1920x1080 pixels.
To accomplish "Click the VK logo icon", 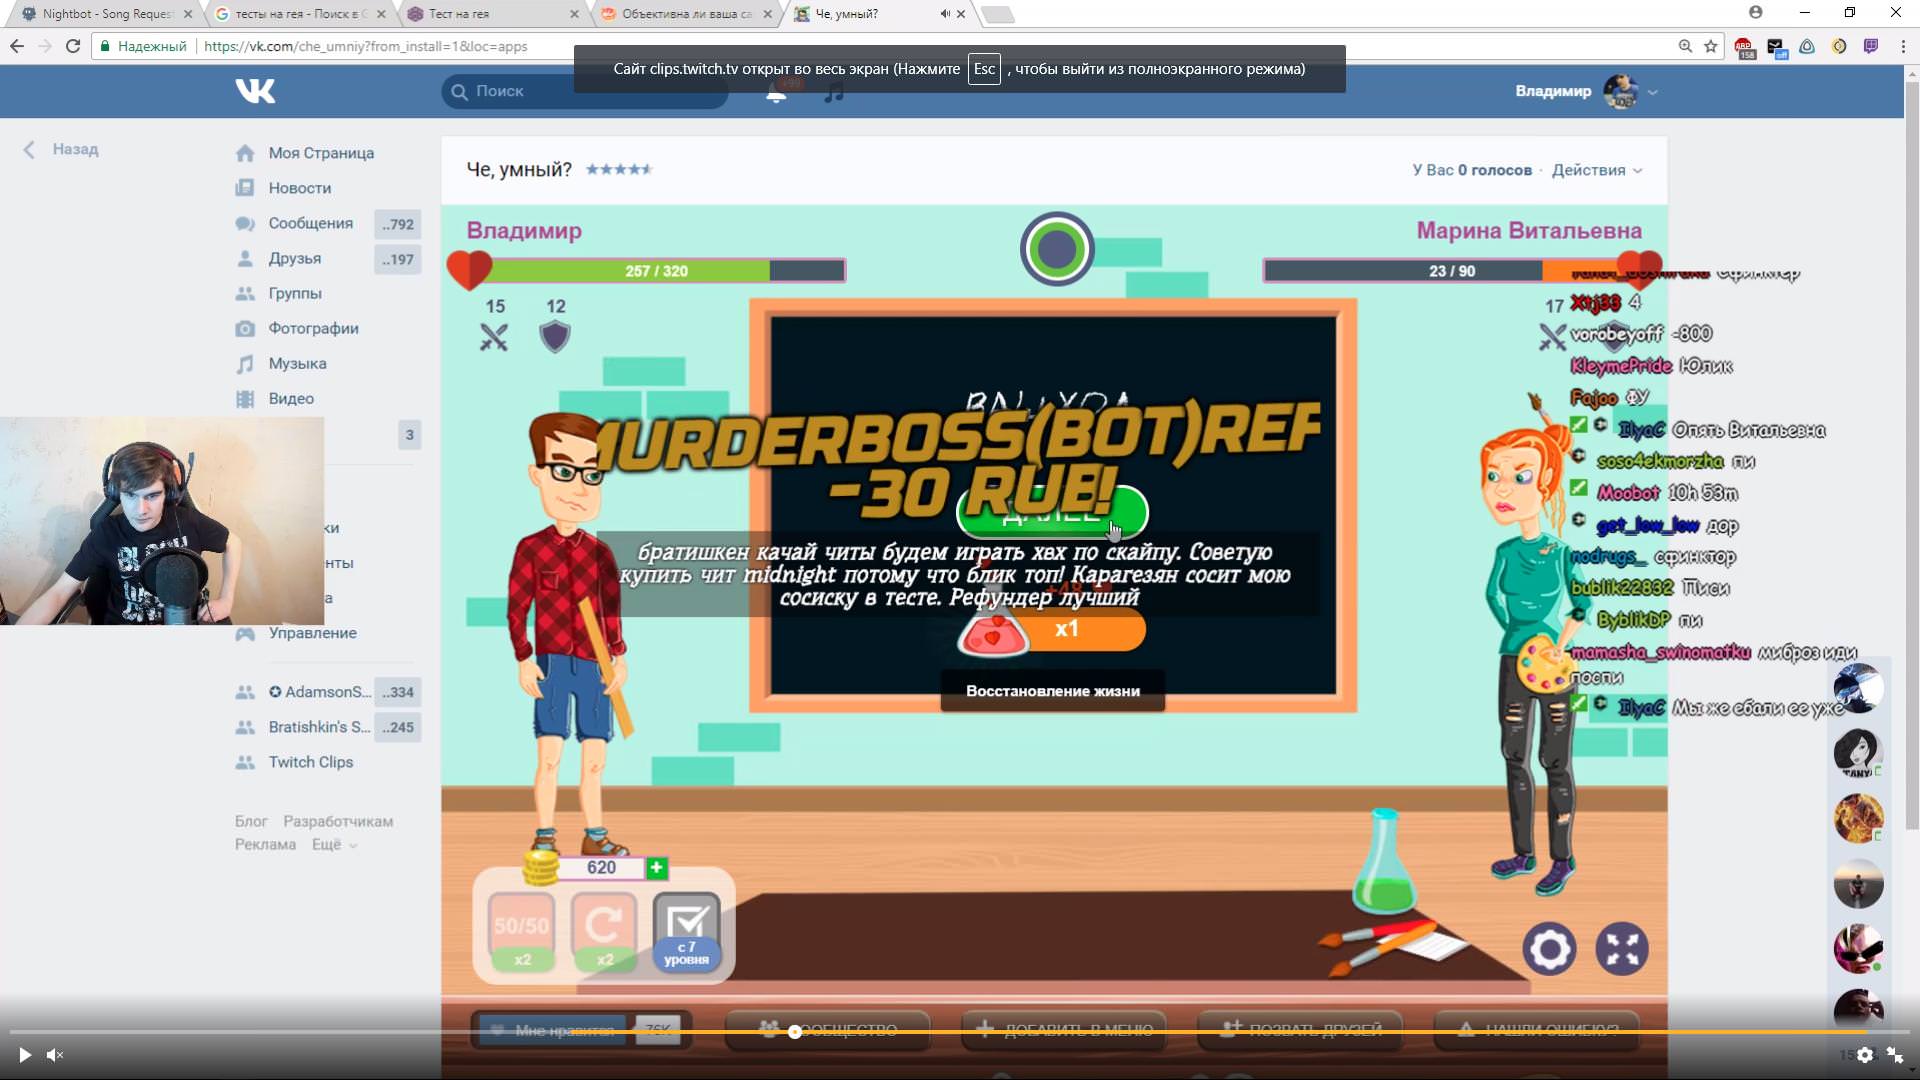I will 255,91.
